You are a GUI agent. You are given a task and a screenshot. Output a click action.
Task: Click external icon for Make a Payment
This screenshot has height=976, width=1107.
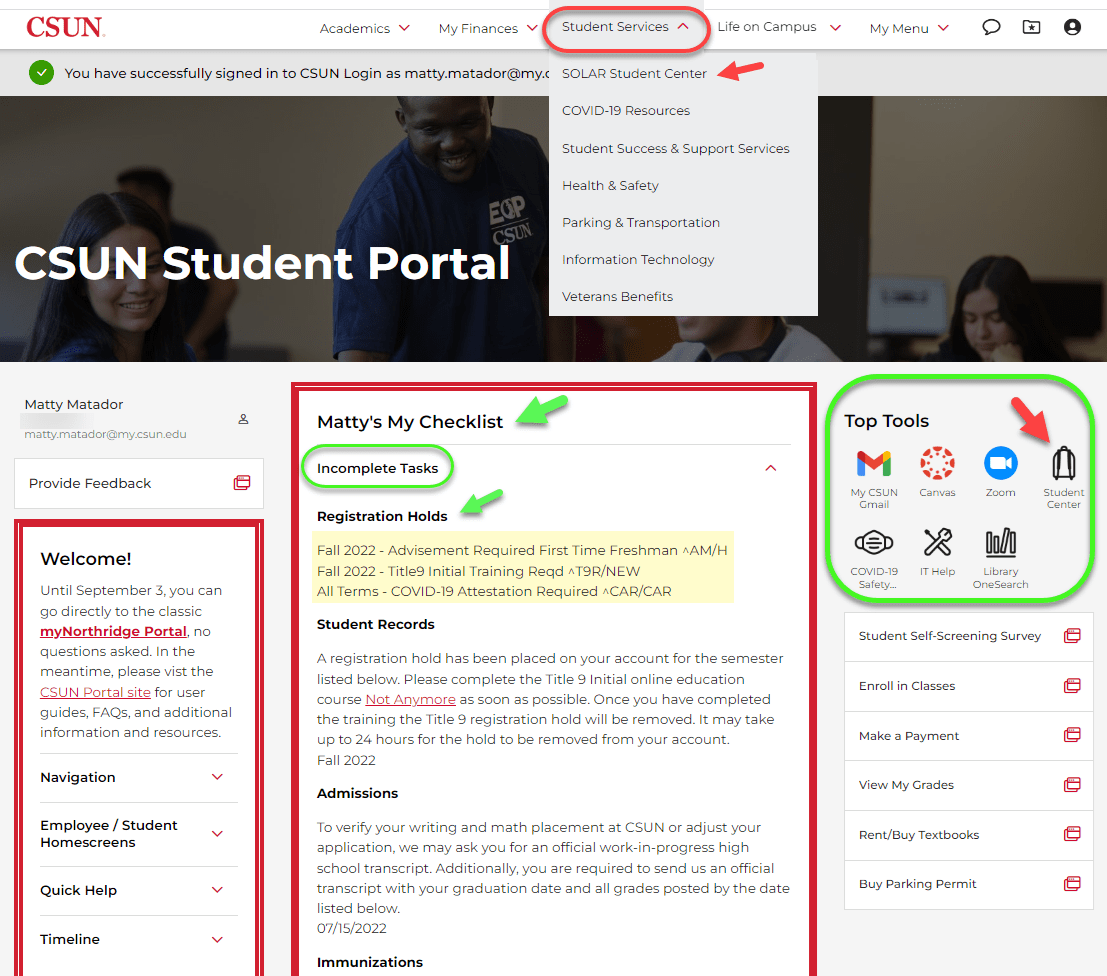[x=1072, y=735]
